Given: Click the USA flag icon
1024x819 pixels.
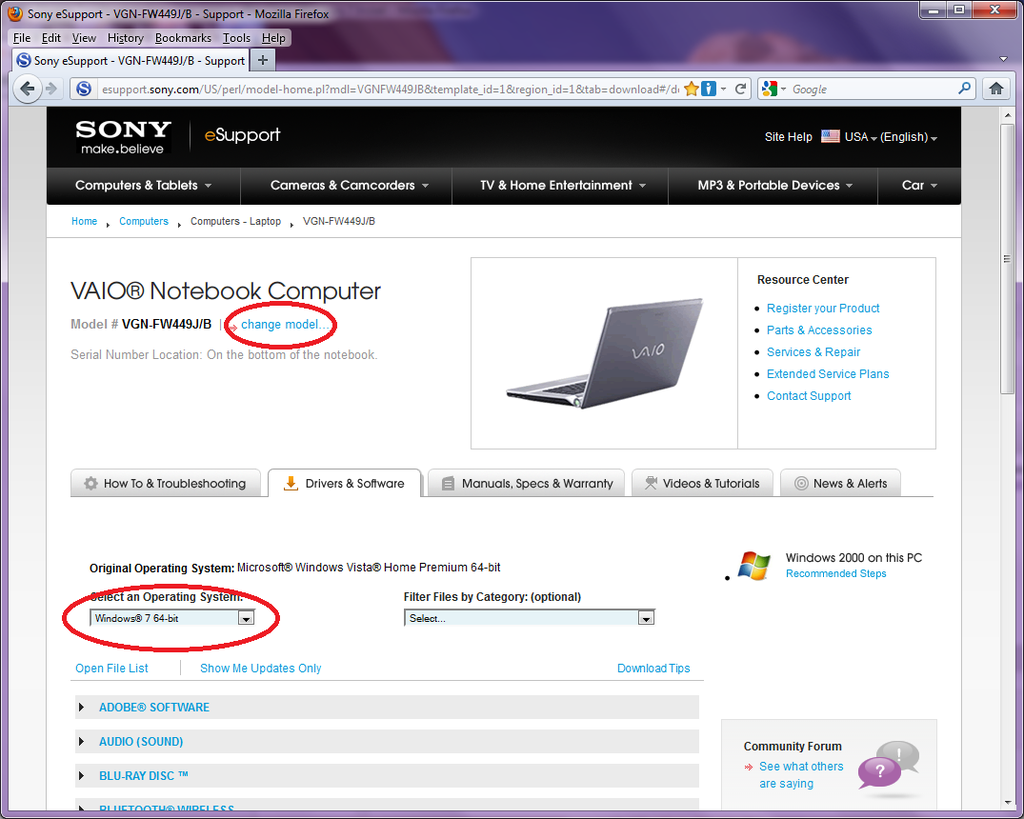Looking at the screenshot, I should 830,136.
